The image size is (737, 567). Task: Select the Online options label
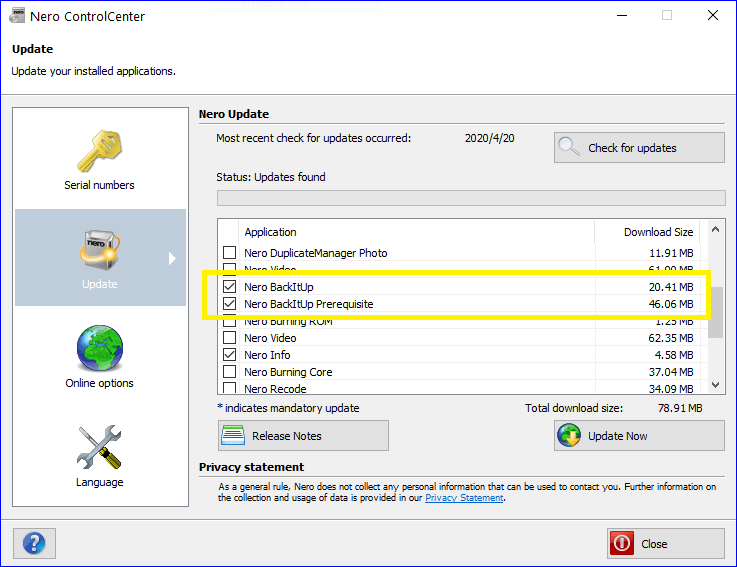point(99,383)
